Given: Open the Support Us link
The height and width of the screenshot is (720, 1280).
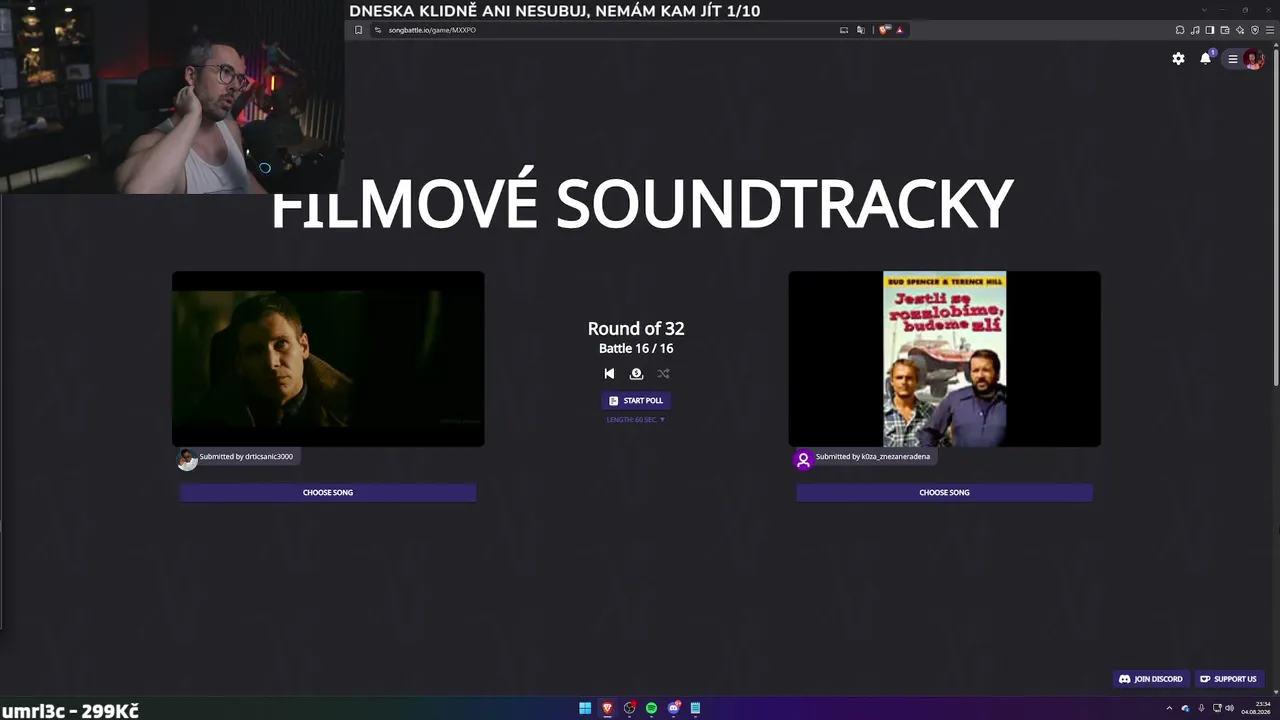Looking at the screenshot, I should point(1228,679).
